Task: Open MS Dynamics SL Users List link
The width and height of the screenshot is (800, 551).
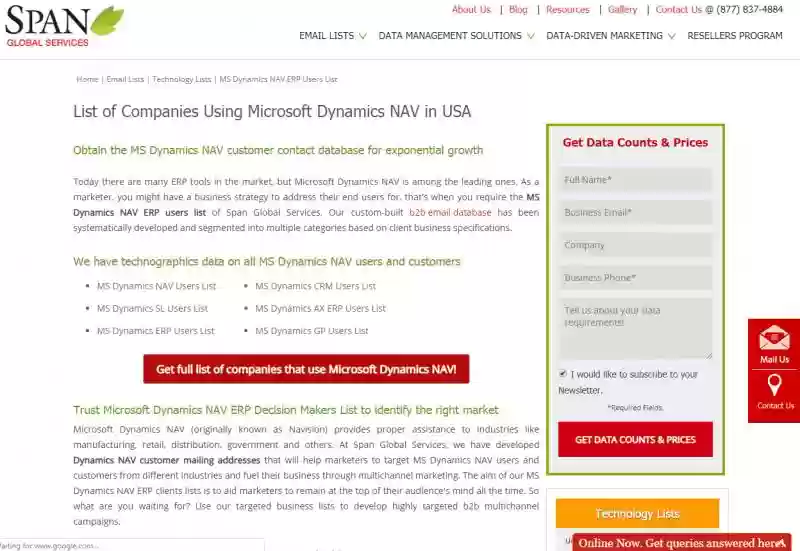Action: pos(153,309)
